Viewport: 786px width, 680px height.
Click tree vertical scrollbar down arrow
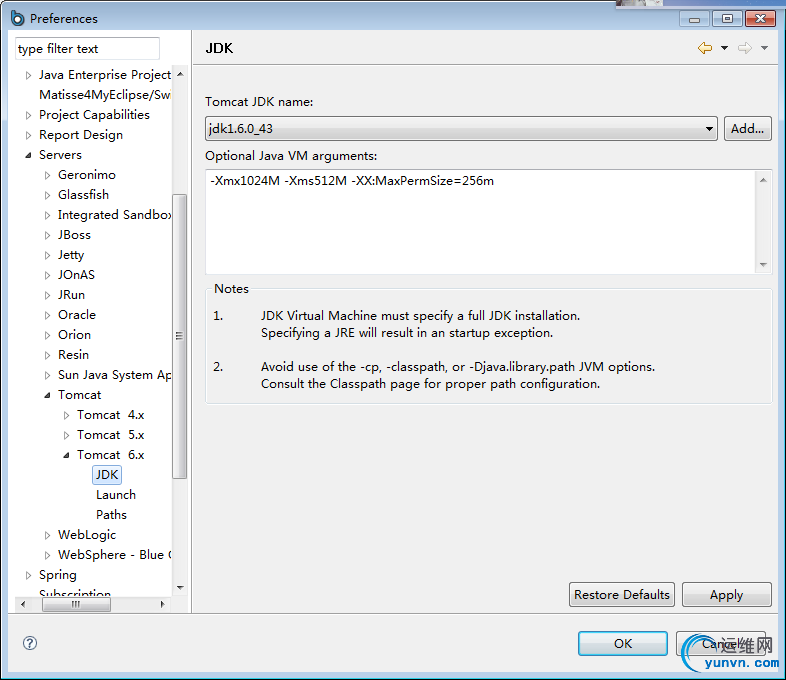(x=180, y=587)
